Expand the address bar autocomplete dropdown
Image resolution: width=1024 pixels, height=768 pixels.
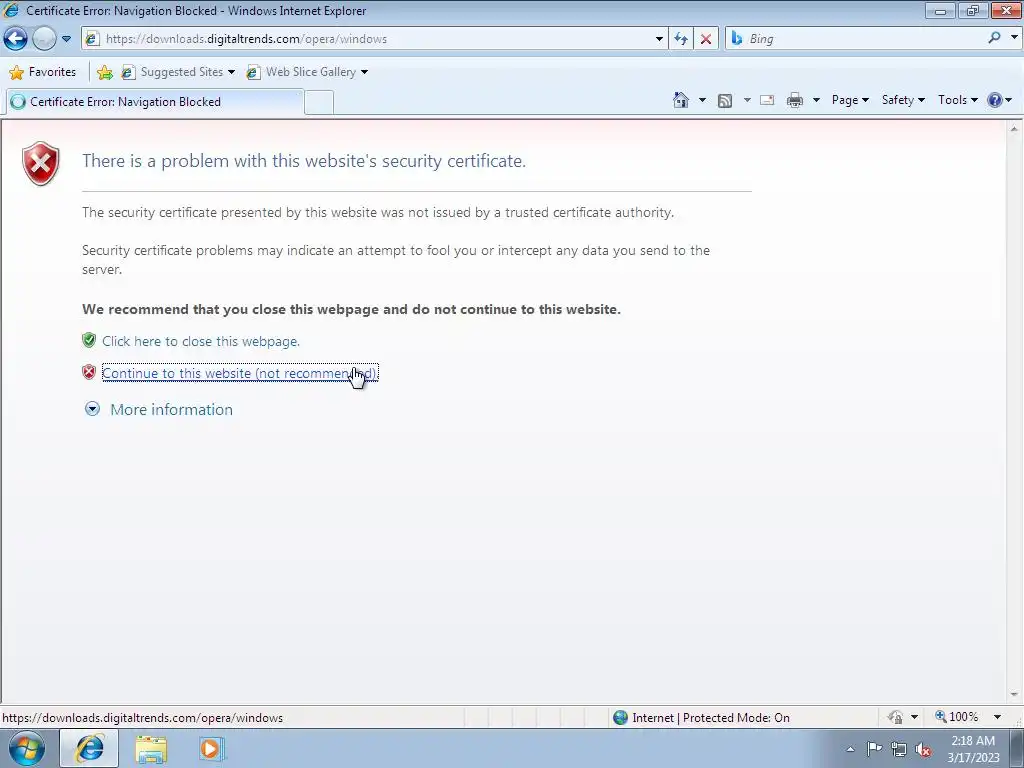(x=659, y=39)
